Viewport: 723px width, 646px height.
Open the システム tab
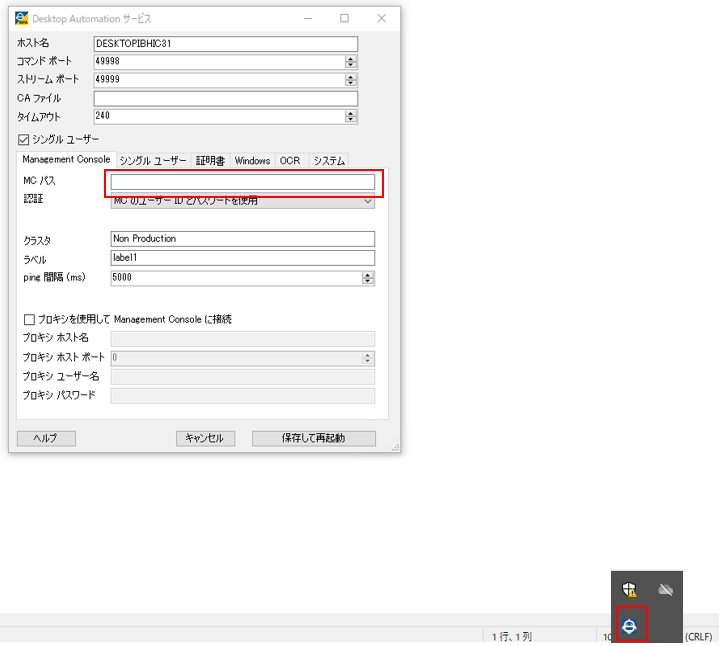coord(329,160)
